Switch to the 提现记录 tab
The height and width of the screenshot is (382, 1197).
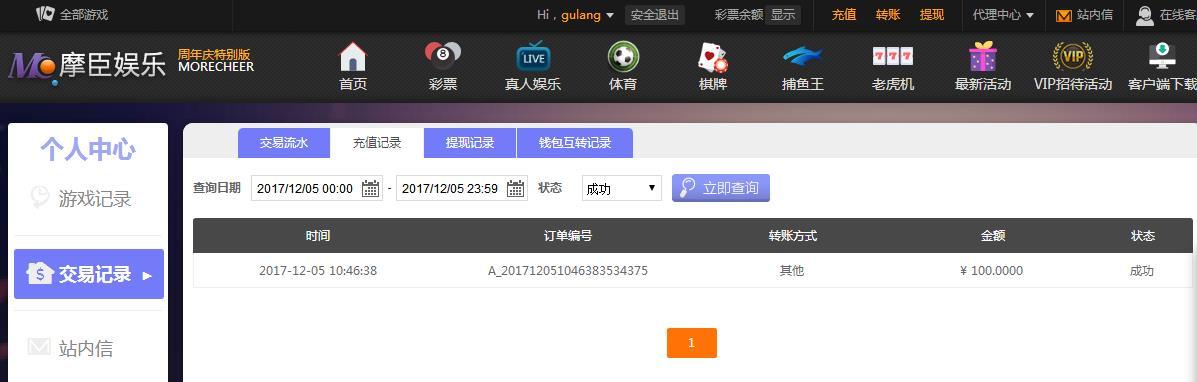pyautogui.click(x=470, y=143)
